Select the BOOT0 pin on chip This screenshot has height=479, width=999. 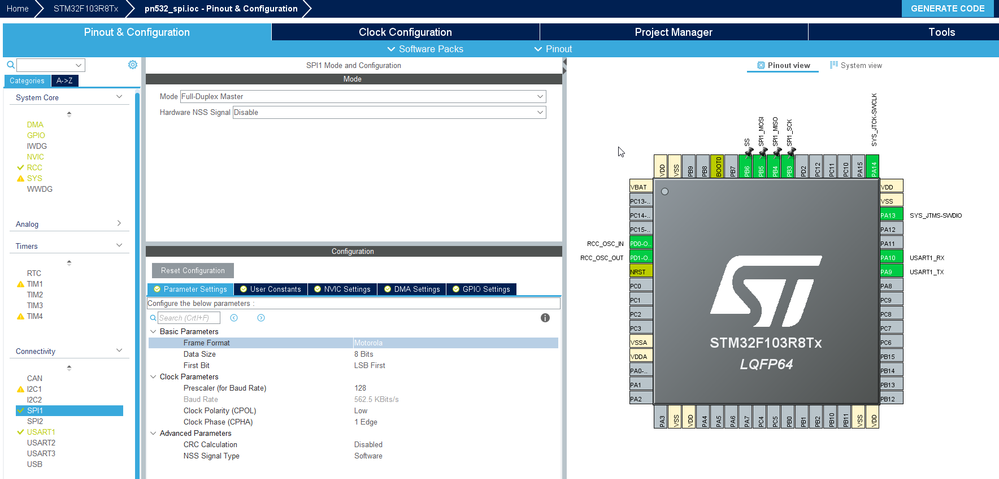(x=717, y=166)
